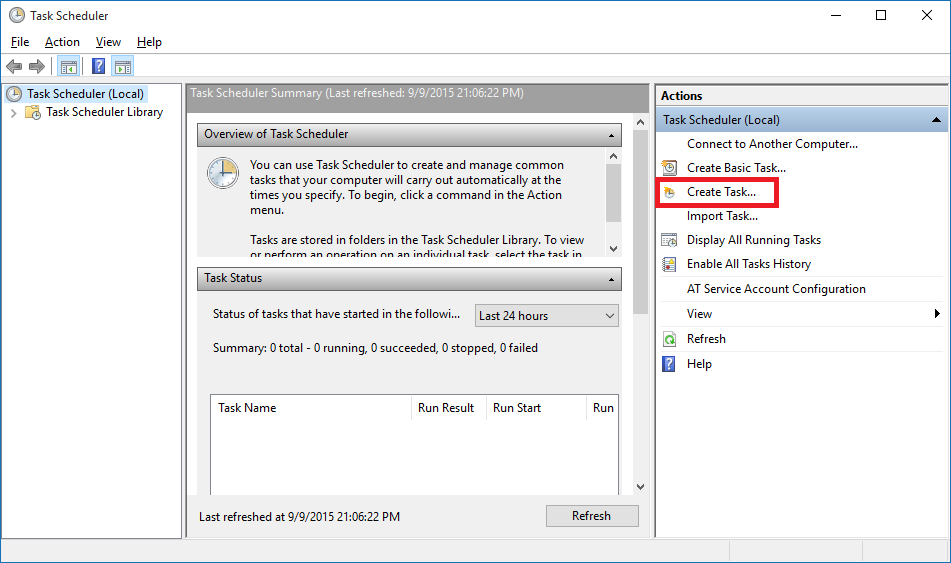This screenshot has height=563, width=951.
Task: Expand the Task Scheduler Library tree node
Action: point(13,113)
